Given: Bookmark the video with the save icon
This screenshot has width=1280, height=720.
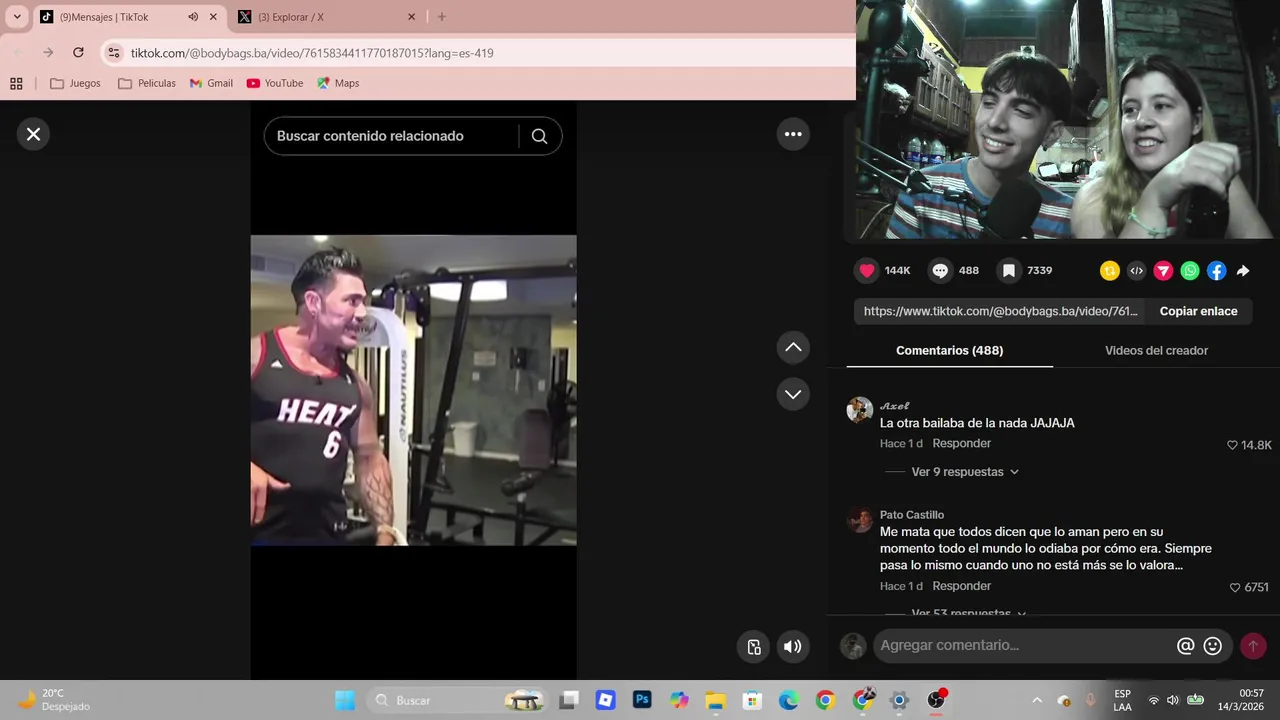Looking at the screenshot, I should [1009, 270].
